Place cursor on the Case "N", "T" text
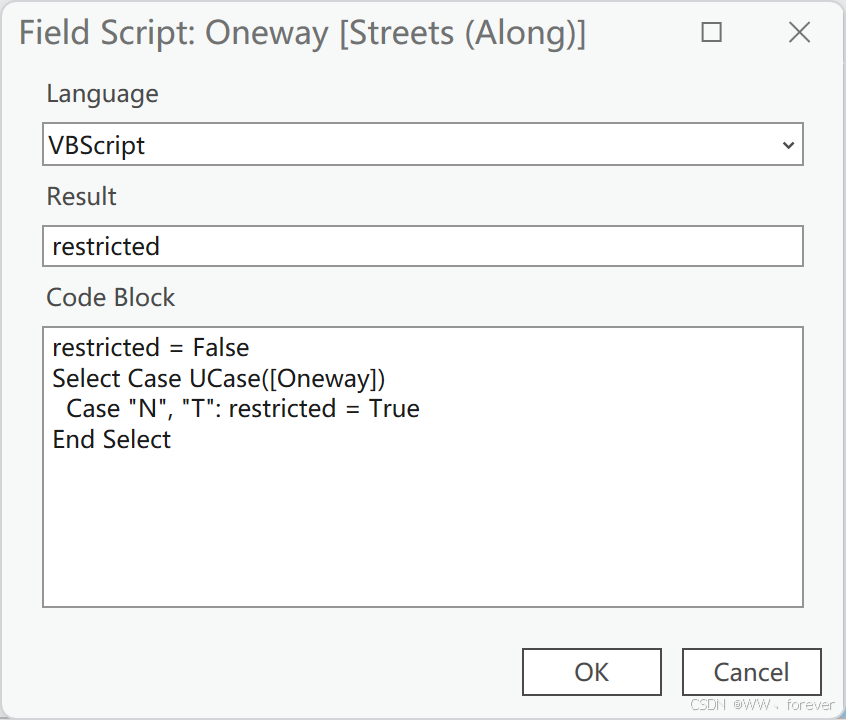 (x=142, y=408)
